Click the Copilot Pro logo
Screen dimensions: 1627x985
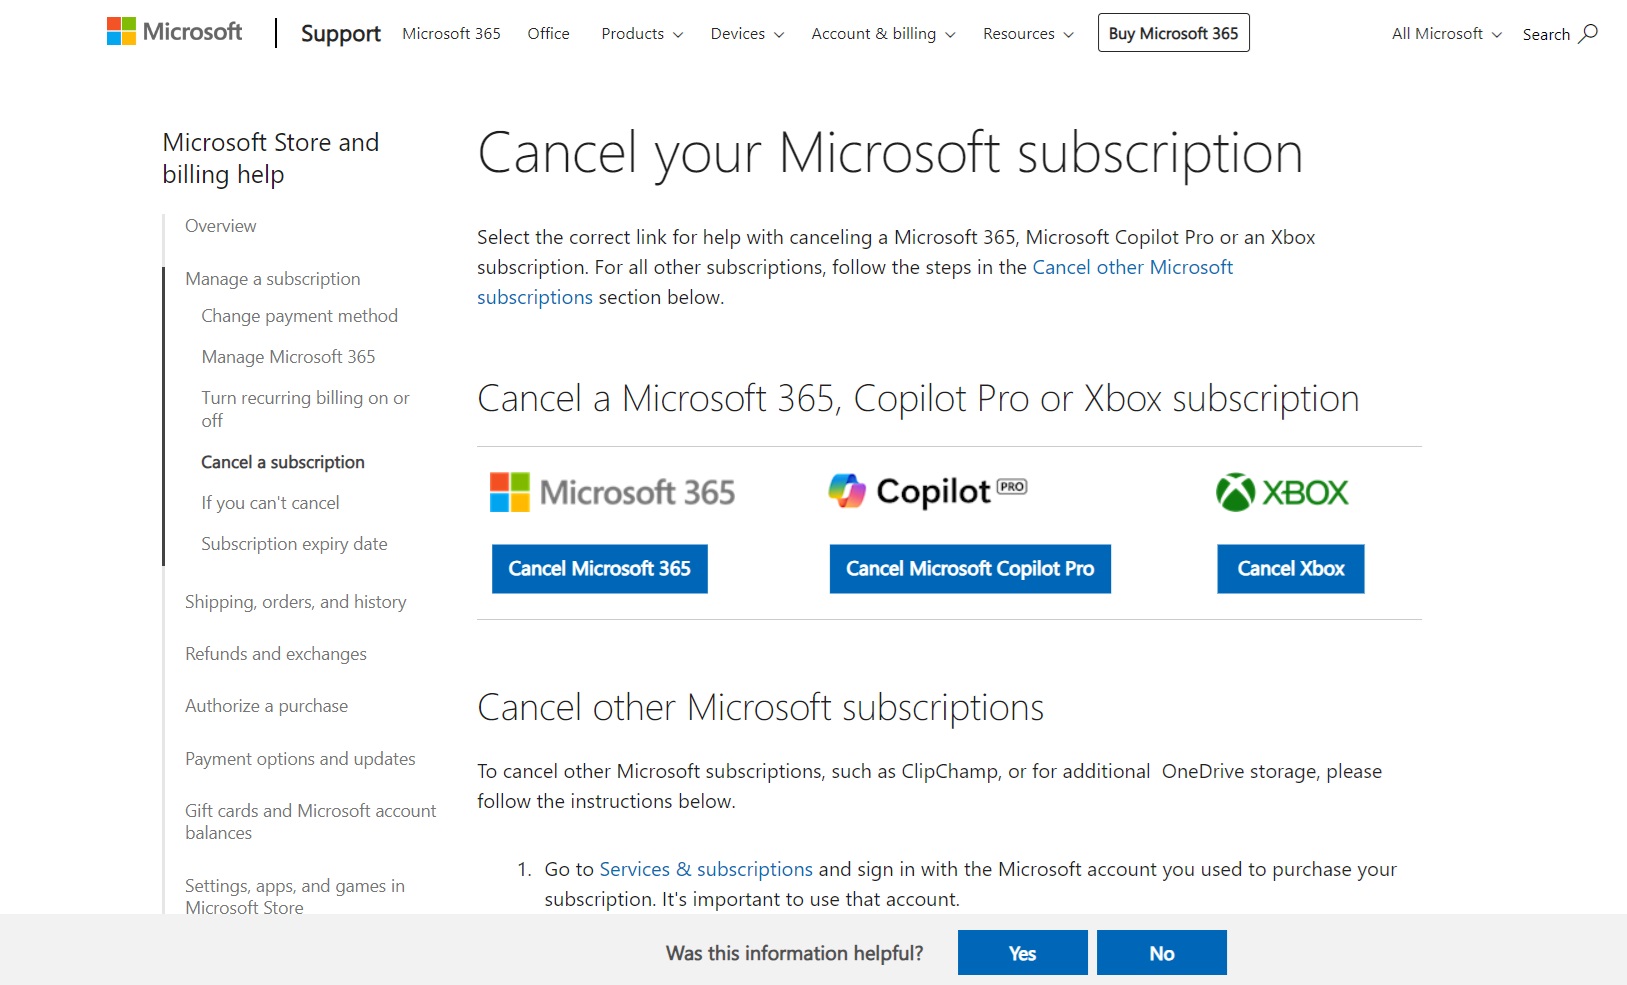click(x=928, y=491)
